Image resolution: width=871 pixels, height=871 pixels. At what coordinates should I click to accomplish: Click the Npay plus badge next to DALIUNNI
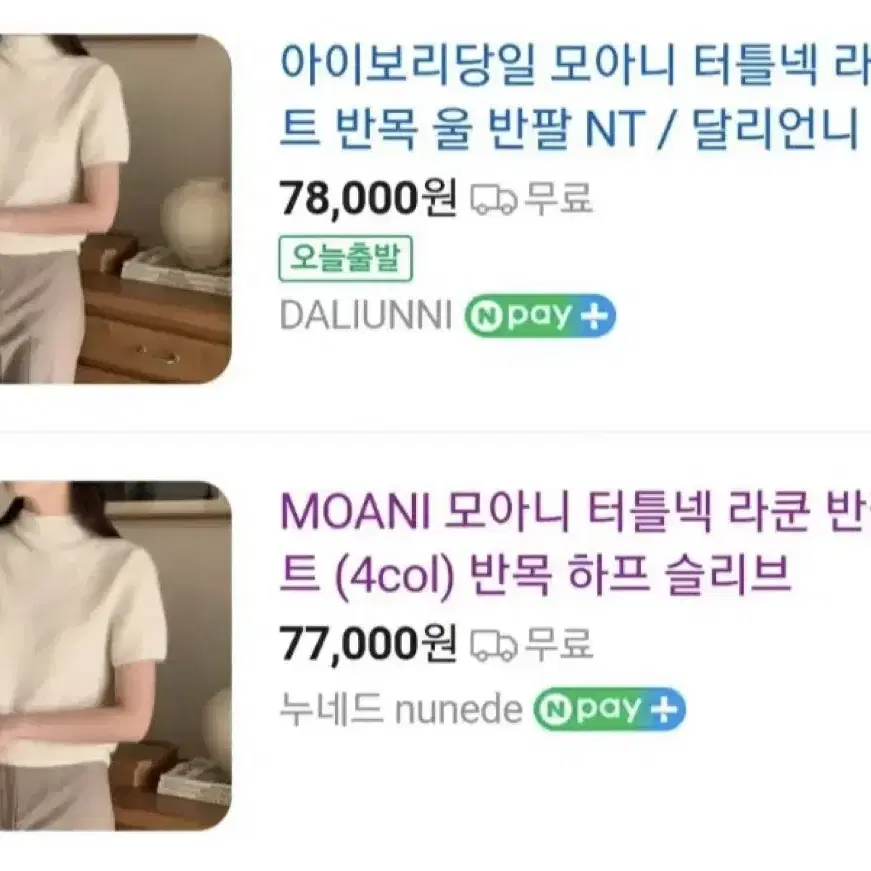pos(540,316)
